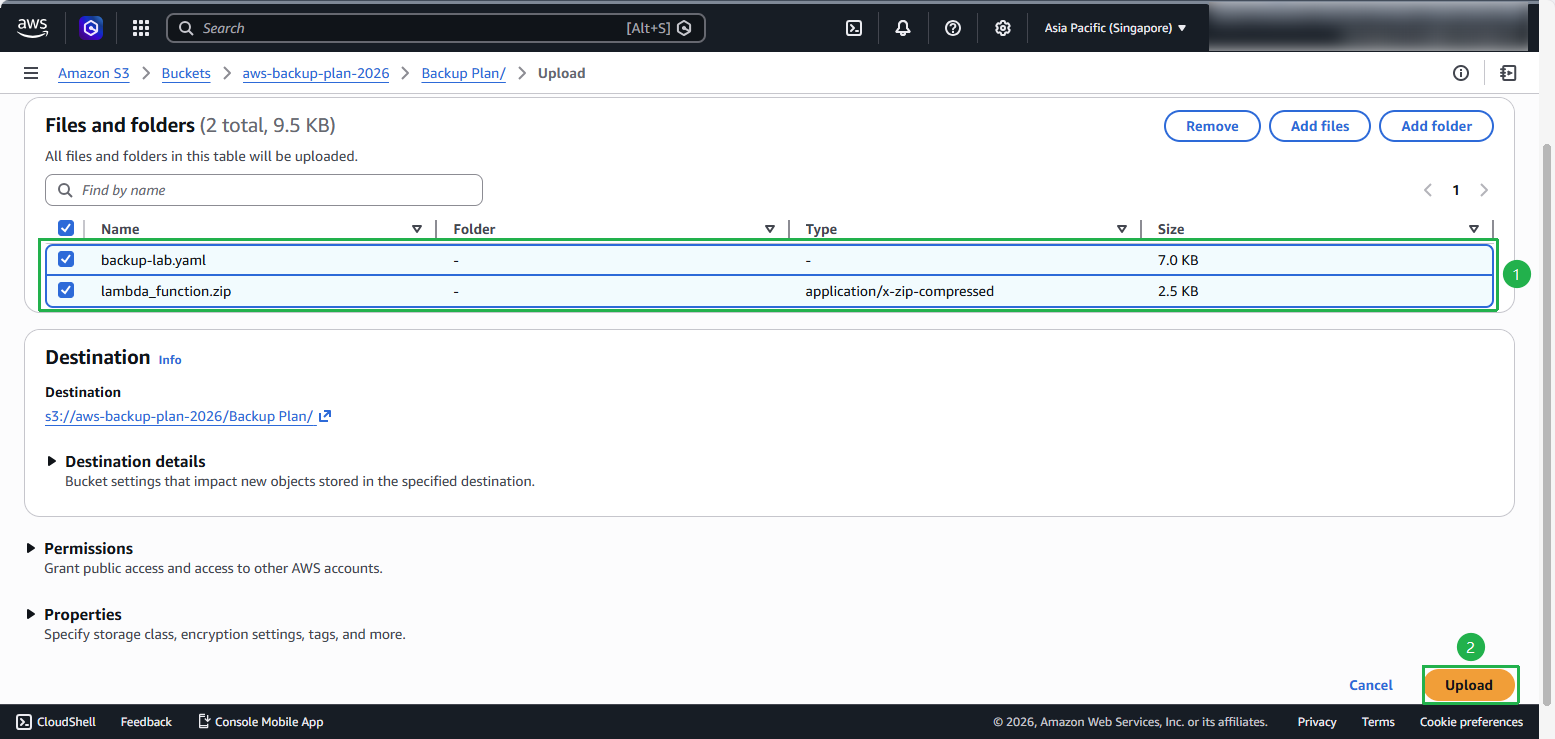The image size is (1555, 739).
Task: Toggle the select-all checkbox in table header
Action: [x=66, y=229]
